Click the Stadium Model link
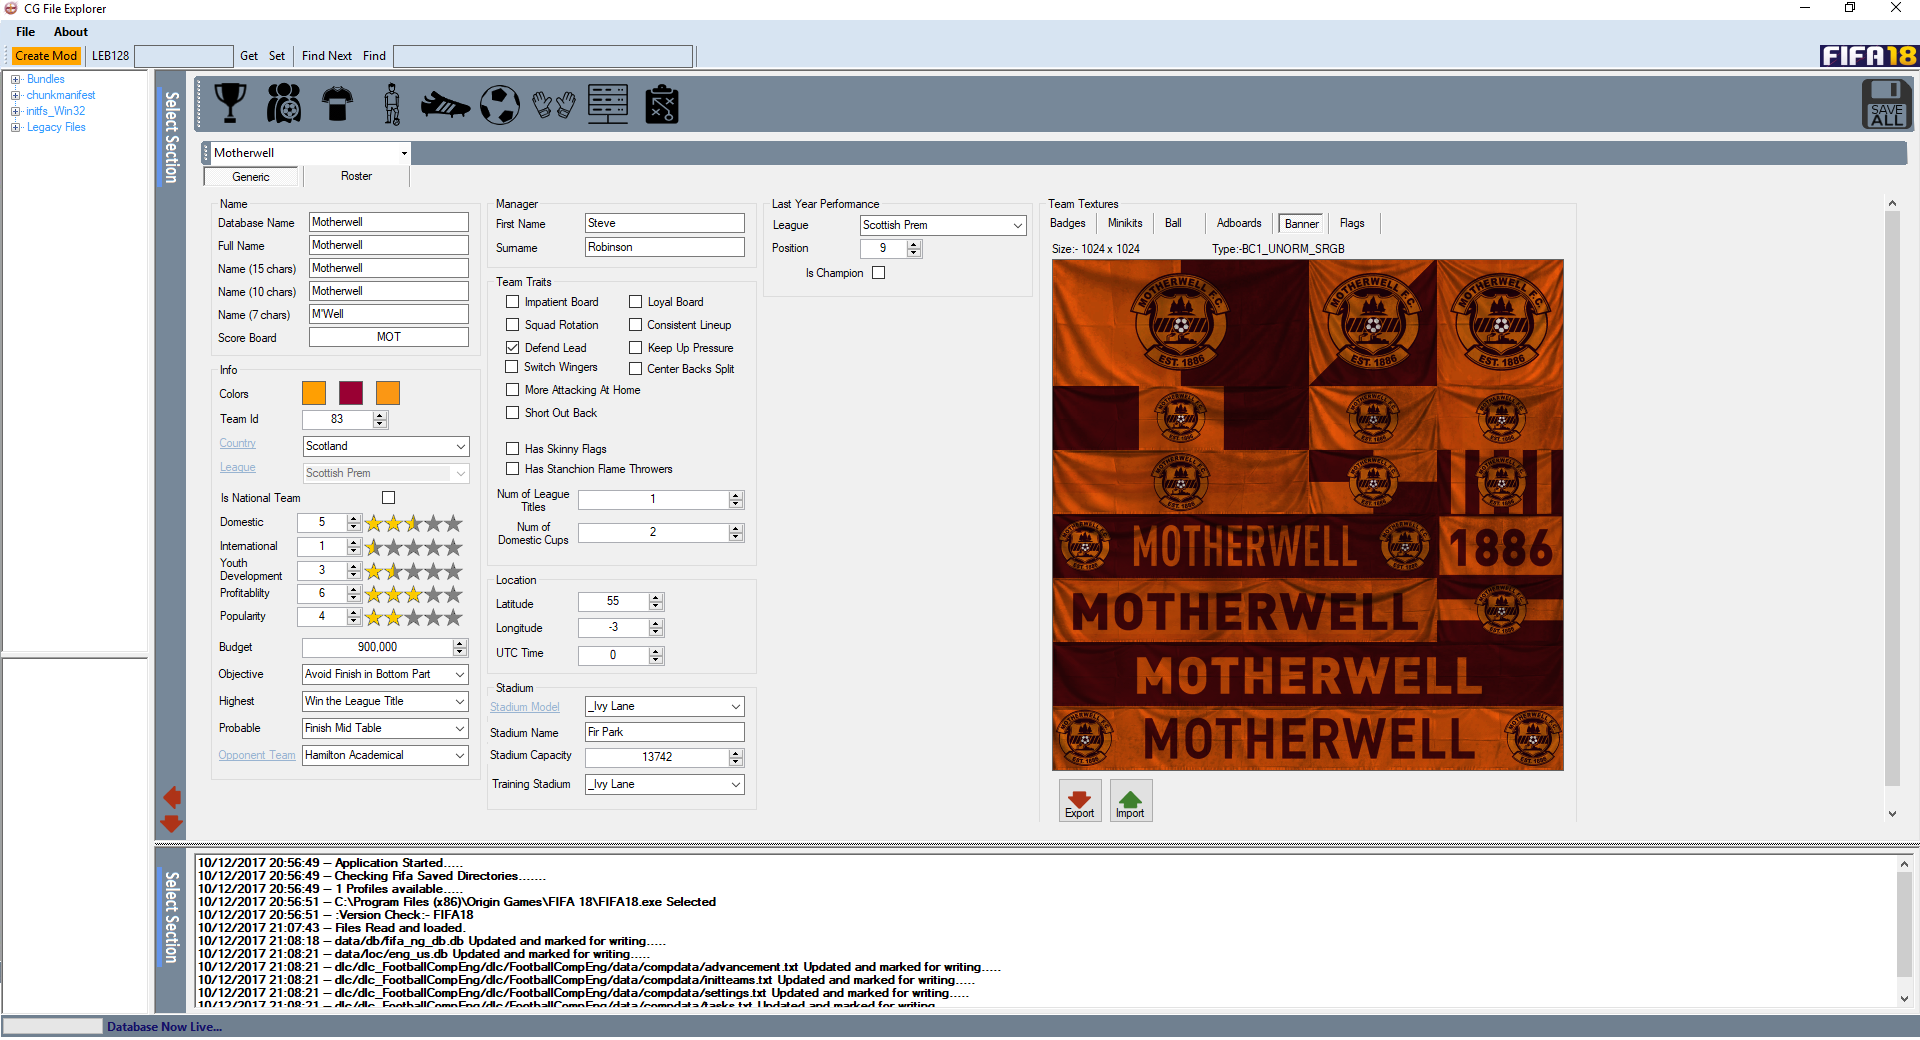Viewport: 1920px width, 1040px height. click(525, 707)
